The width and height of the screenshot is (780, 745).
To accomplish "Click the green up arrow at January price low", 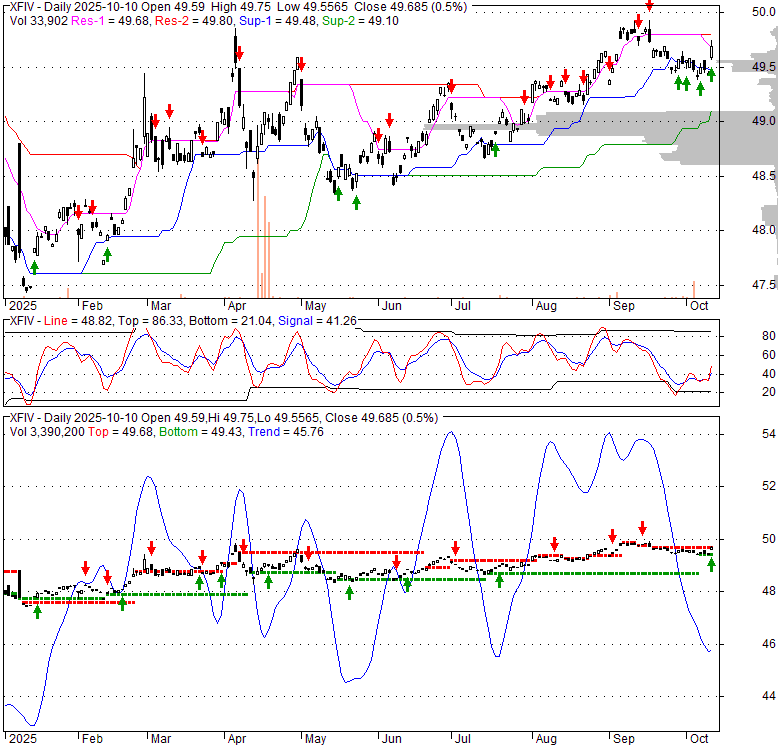I will click(x=35, y=267).
